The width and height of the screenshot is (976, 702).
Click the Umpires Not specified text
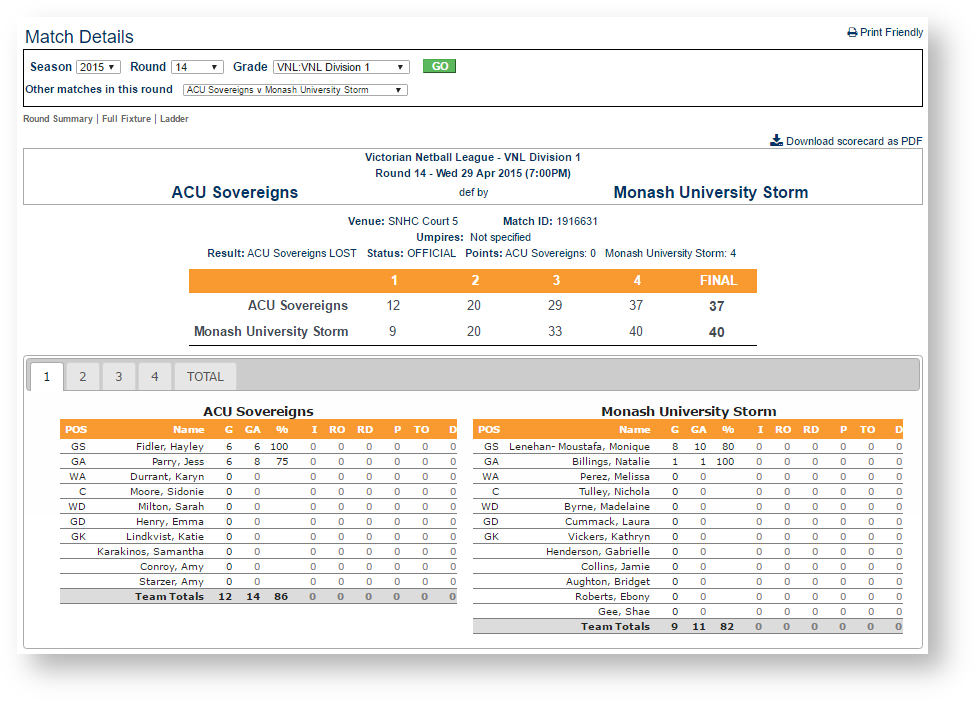point(473,237)
